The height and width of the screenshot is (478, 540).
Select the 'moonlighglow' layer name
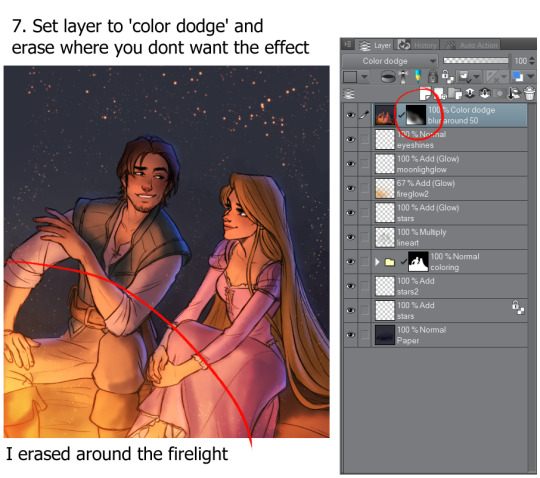click(x=422, y=170)
